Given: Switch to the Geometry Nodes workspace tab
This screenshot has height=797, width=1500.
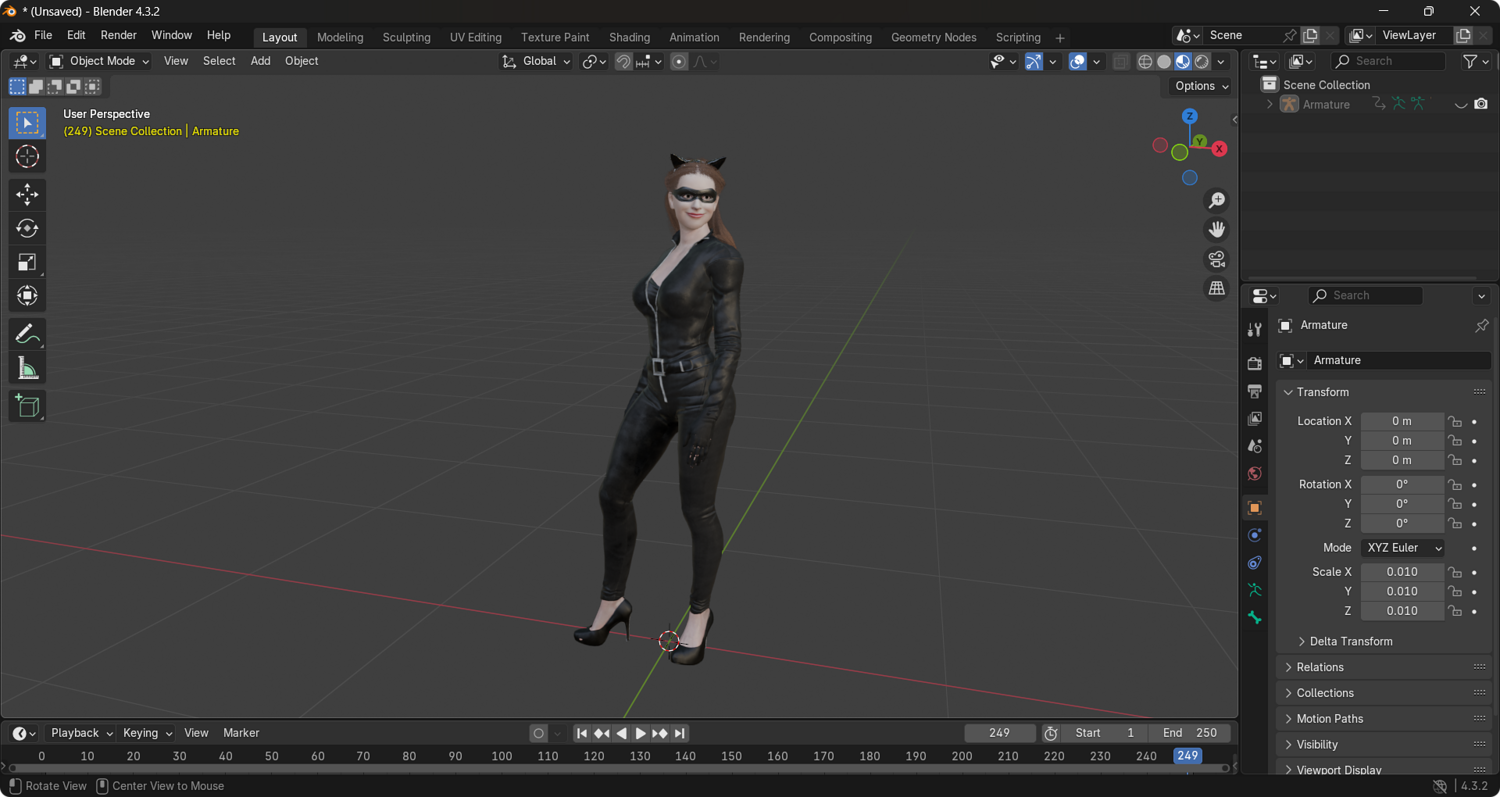Looking at the screenshot, I should tap(933, 37).
